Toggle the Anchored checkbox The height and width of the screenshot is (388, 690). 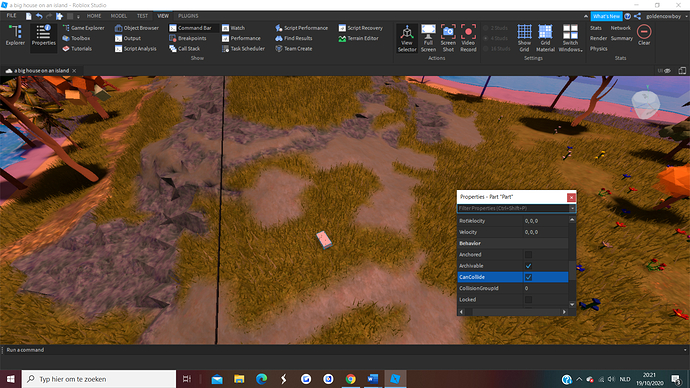click(529, 255)
